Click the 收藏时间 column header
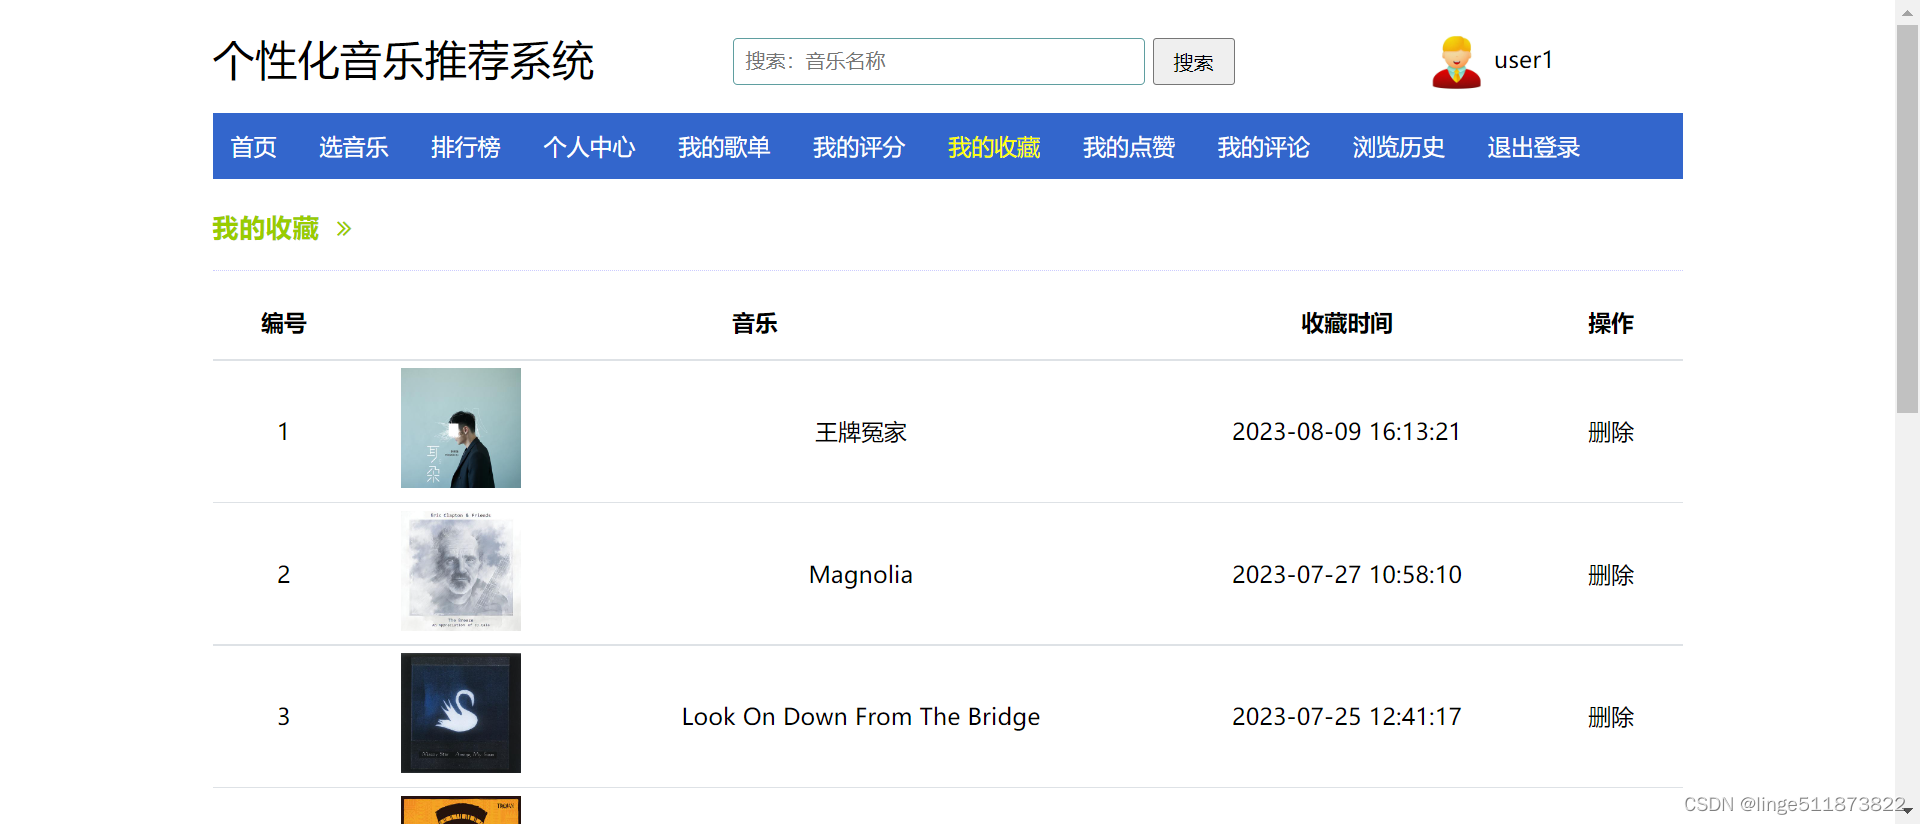This screenshot has height=824, width=1920. [x=1347, y=323]
